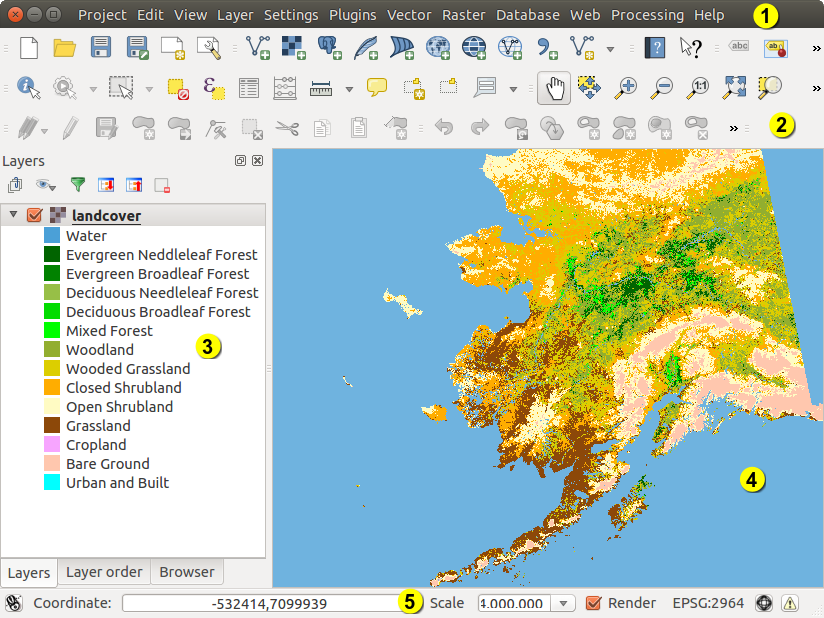The height and width of the screenshot is (618, 824).
Task: Switch to the Browser tab
Action: pos(187,572)
